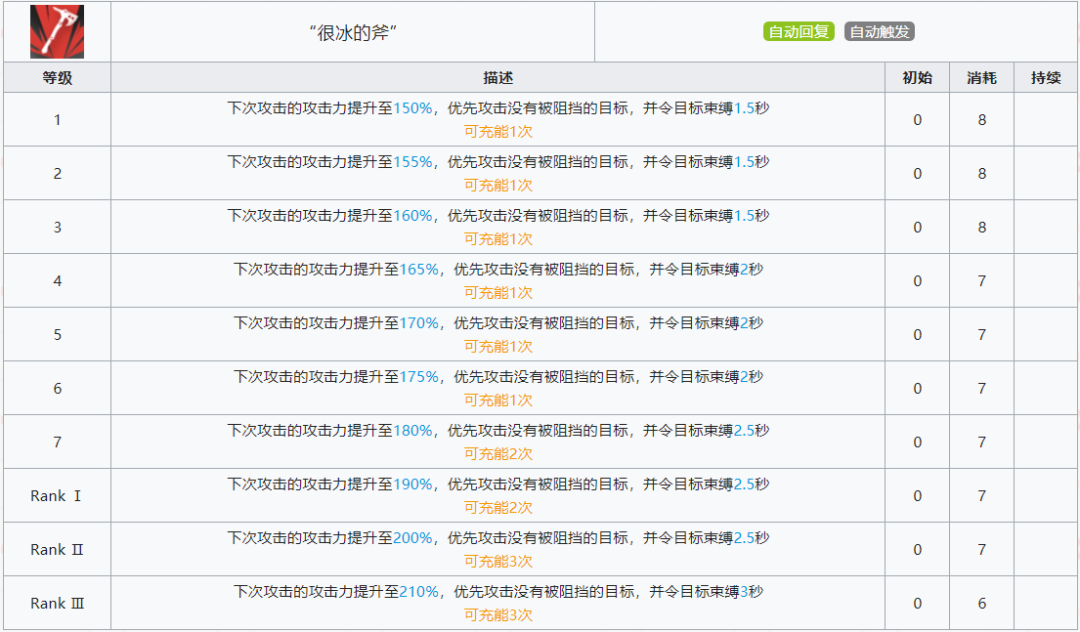Click the 190% attack value
This screenshot has height=632, width=1080.
413,484
